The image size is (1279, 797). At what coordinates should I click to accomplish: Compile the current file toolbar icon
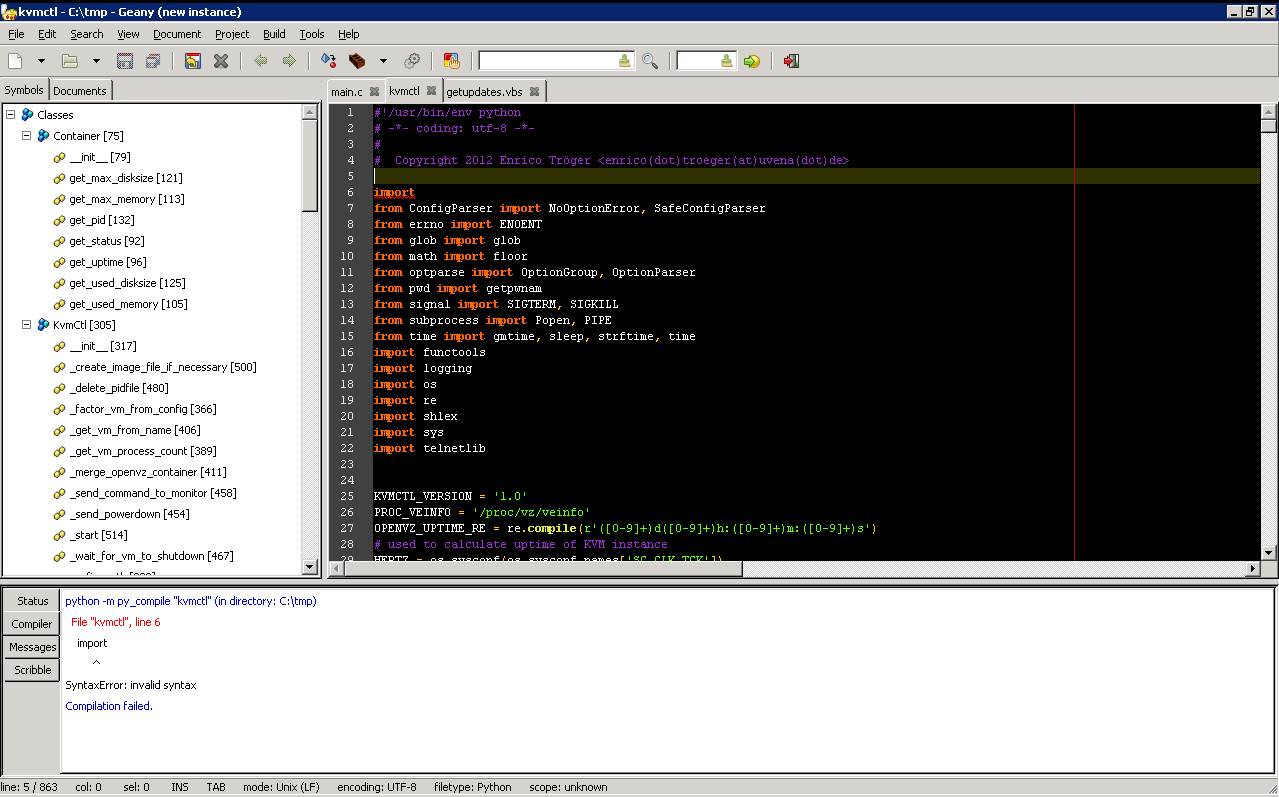click(x=328, y=61)
